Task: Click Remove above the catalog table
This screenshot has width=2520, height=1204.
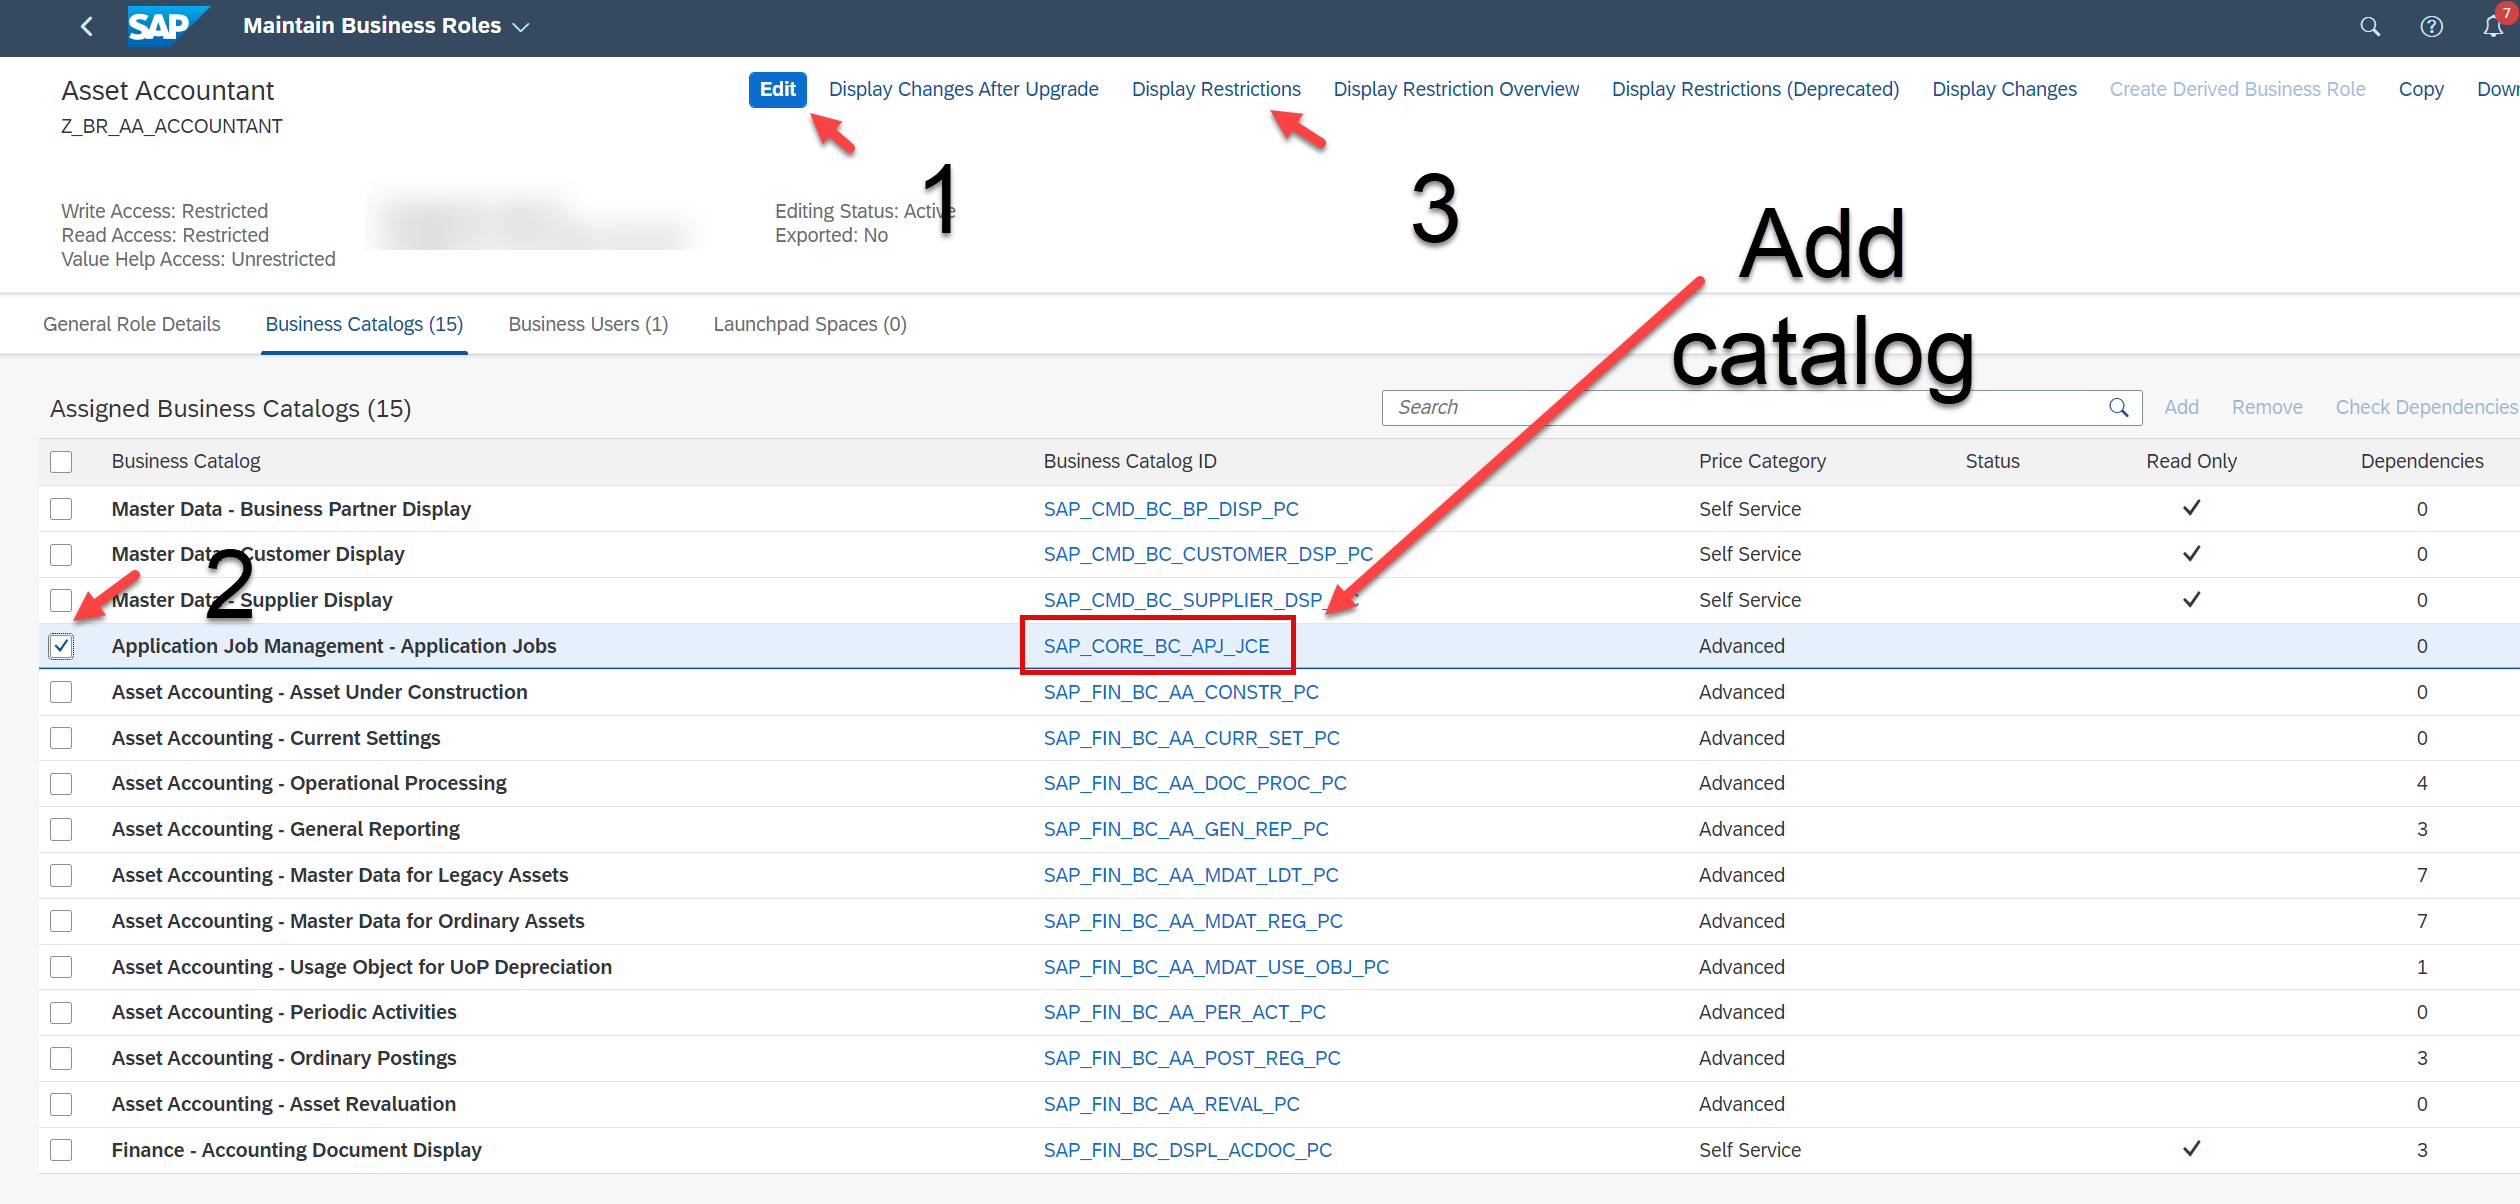Action: point(2267,407)
